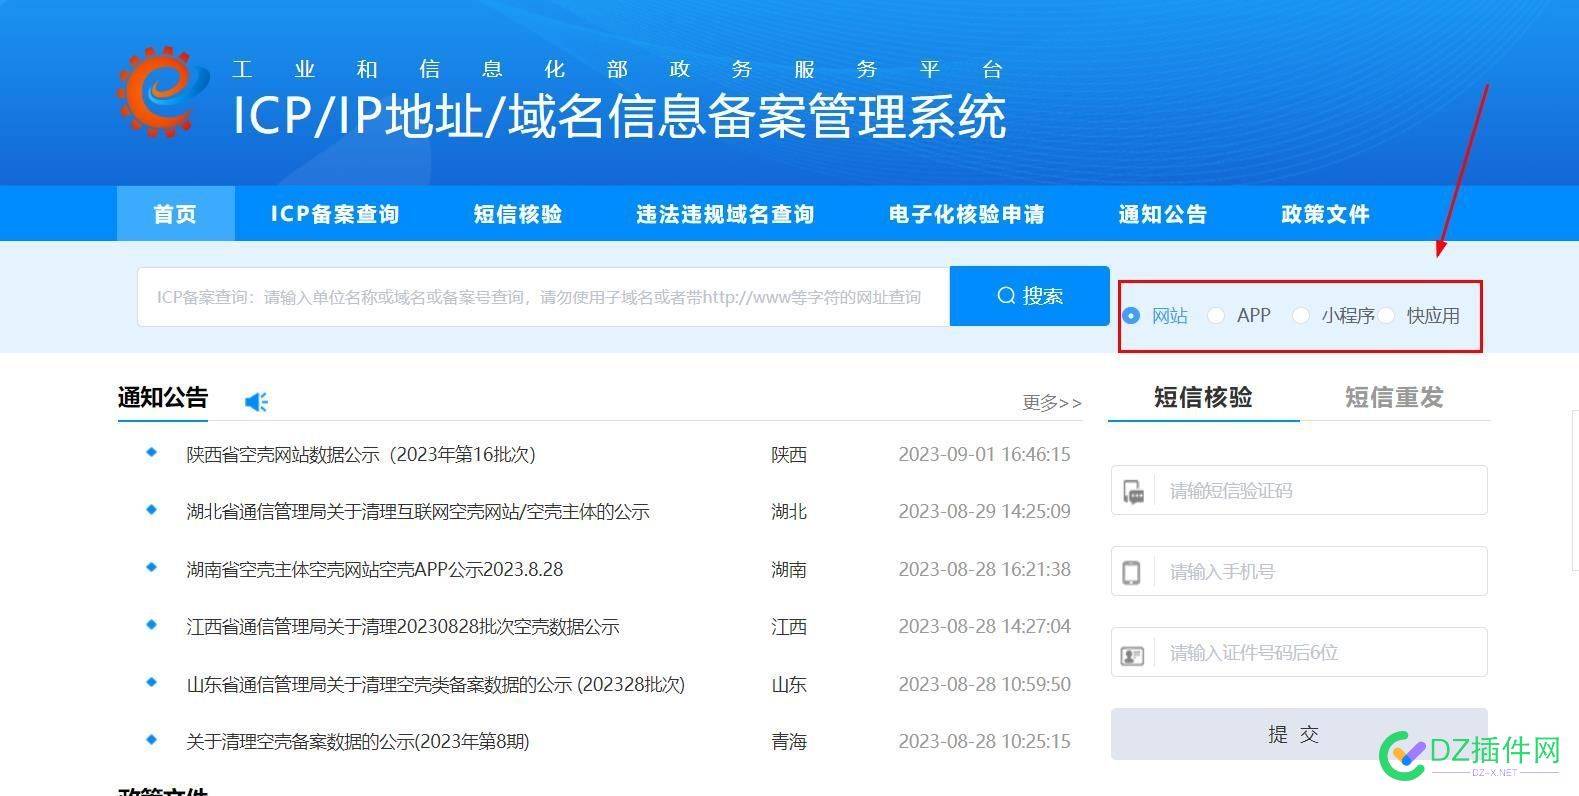
Task: Click the 陕西 province cell
Action: click(x=789, y=454)
